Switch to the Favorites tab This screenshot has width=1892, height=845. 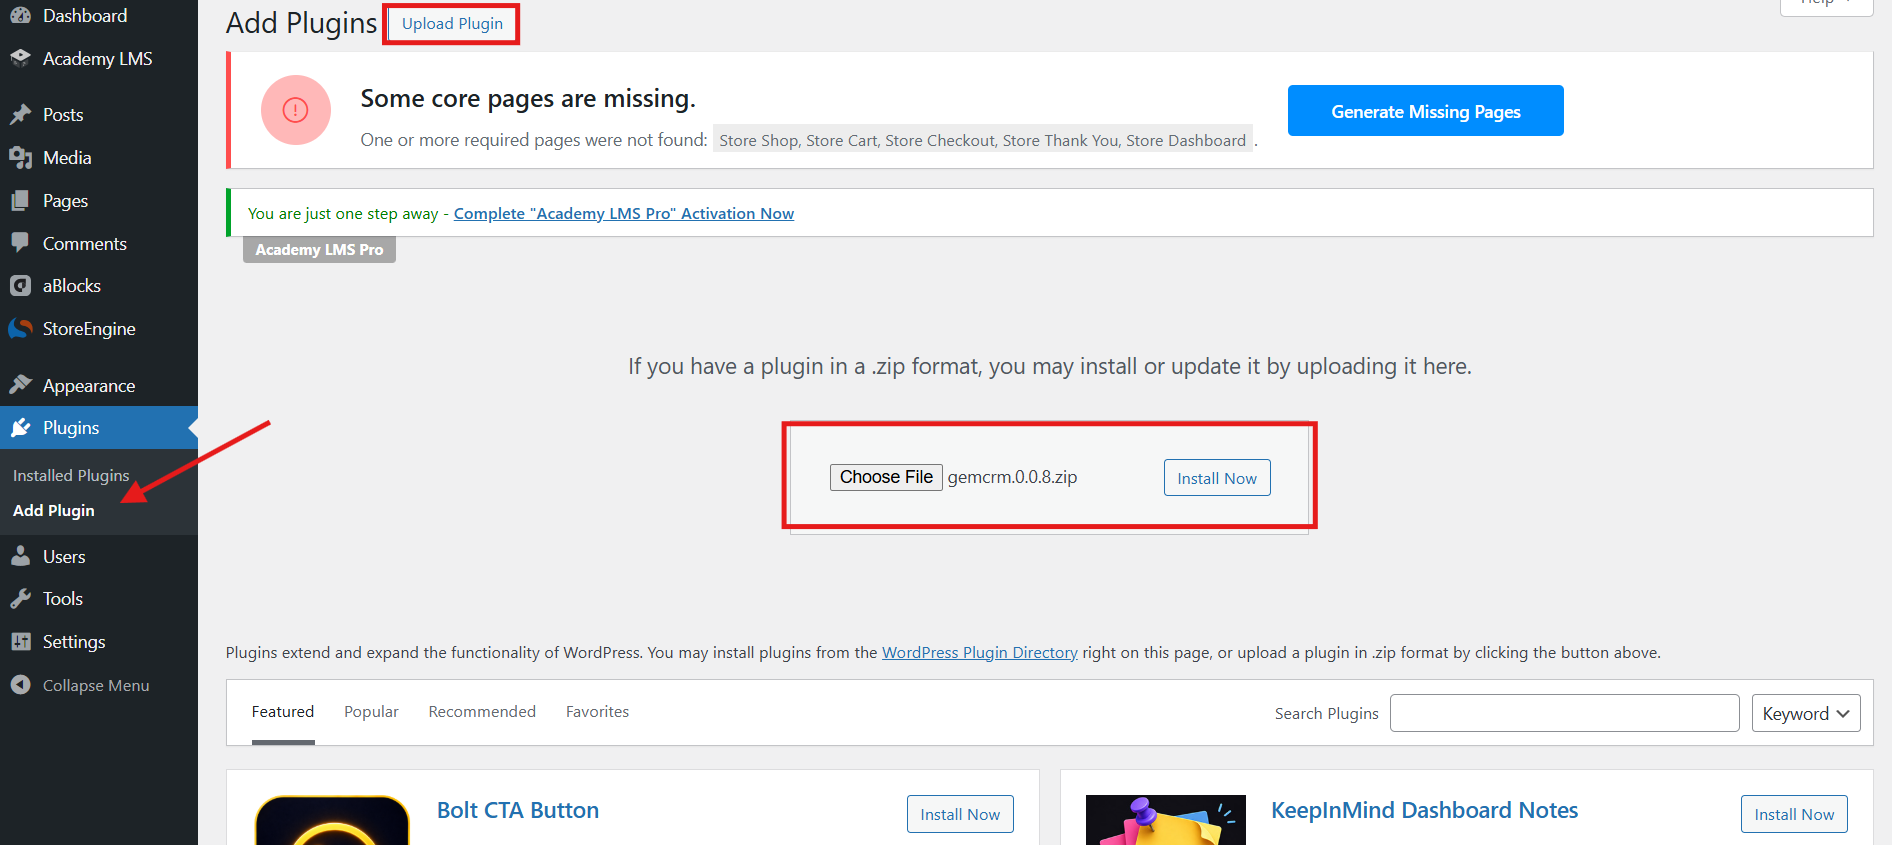point(597,712)
